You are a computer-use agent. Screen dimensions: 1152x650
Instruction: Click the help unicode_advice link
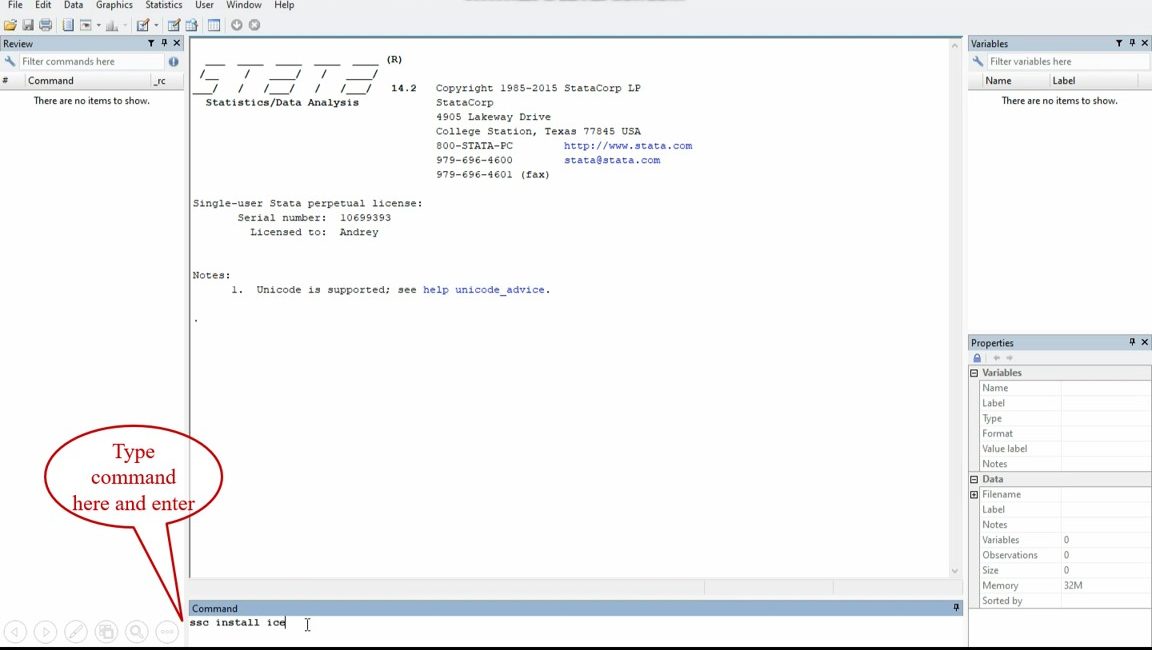point(484,290)
